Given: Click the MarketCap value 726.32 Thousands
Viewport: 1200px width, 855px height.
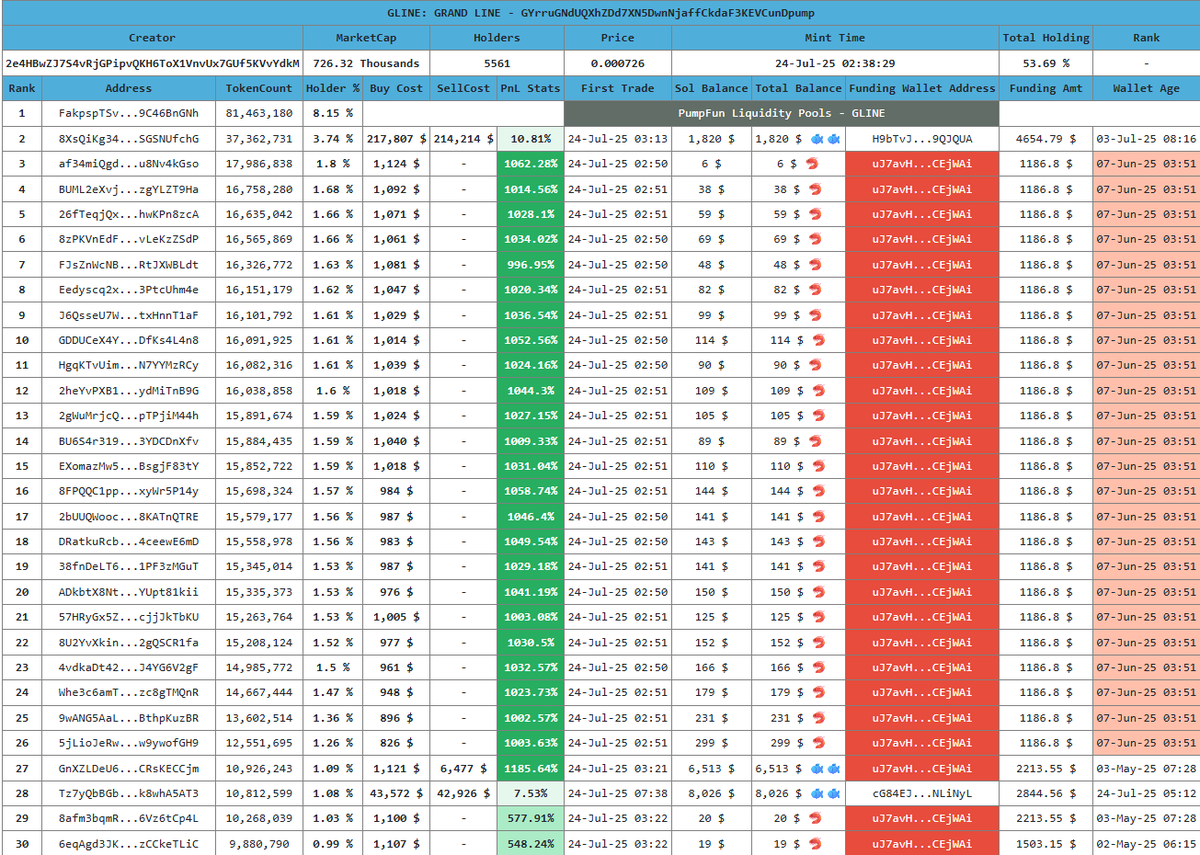Looking at the screenshot, I should pos(366,63).
